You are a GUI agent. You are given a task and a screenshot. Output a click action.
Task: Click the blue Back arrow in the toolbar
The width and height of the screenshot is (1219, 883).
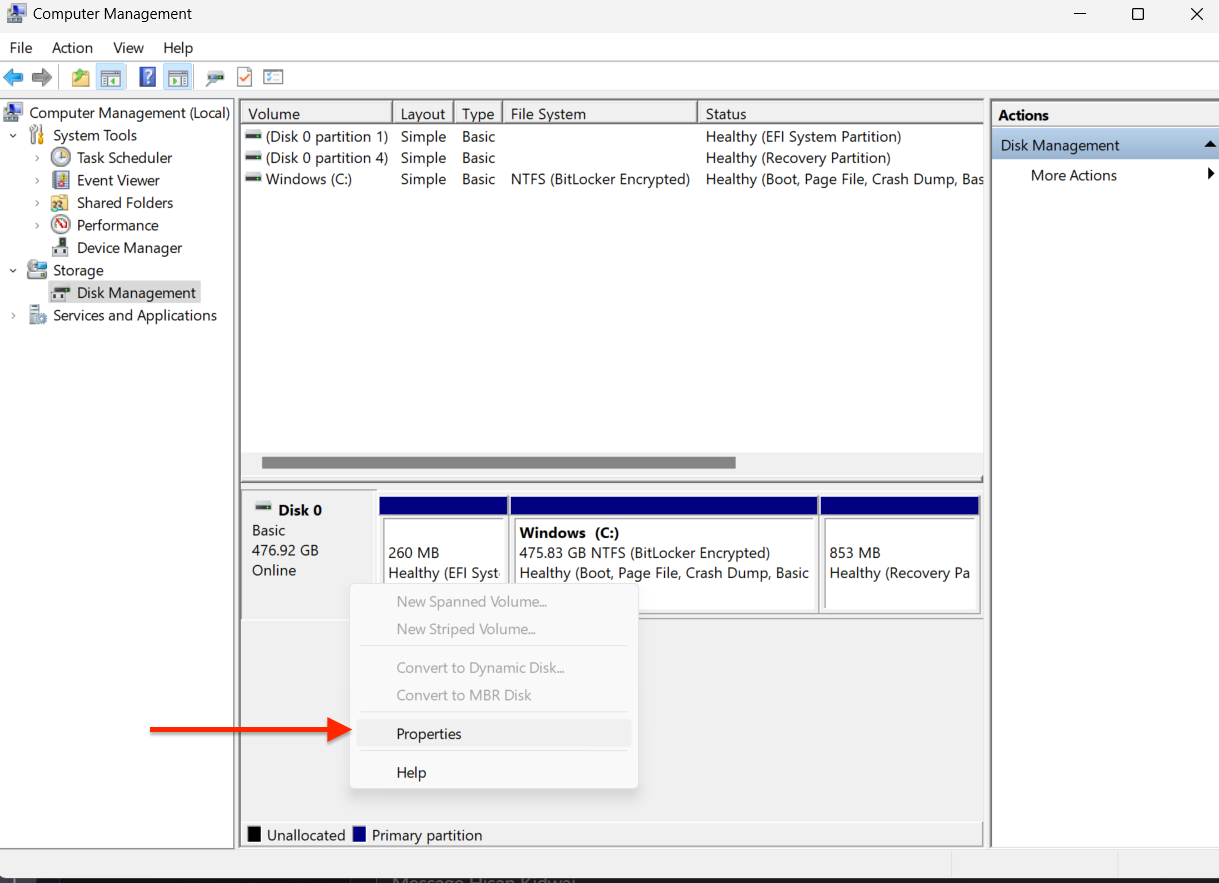coord(14,77)
